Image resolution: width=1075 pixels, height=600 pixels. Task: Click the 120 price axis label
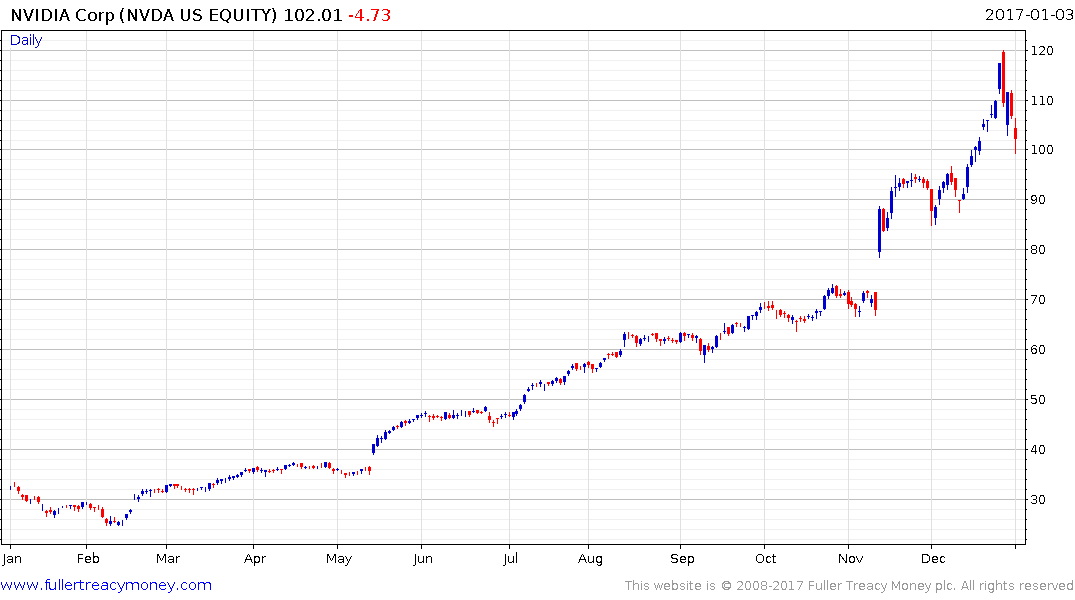[1042, 51]
